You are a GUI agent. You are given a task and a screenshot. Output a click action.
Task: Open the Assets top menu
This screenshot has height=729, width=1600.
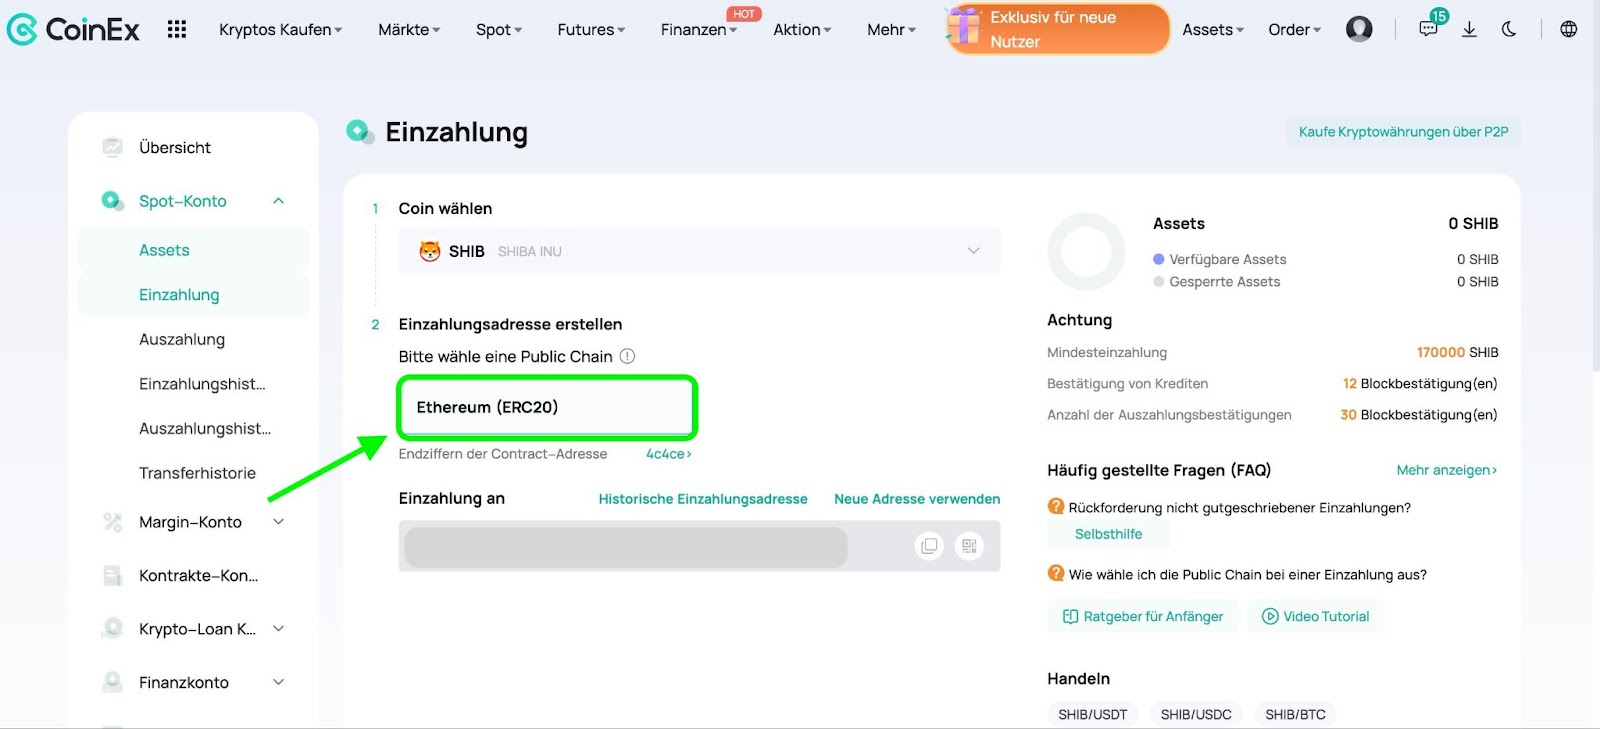click(x=1213, y=30)
